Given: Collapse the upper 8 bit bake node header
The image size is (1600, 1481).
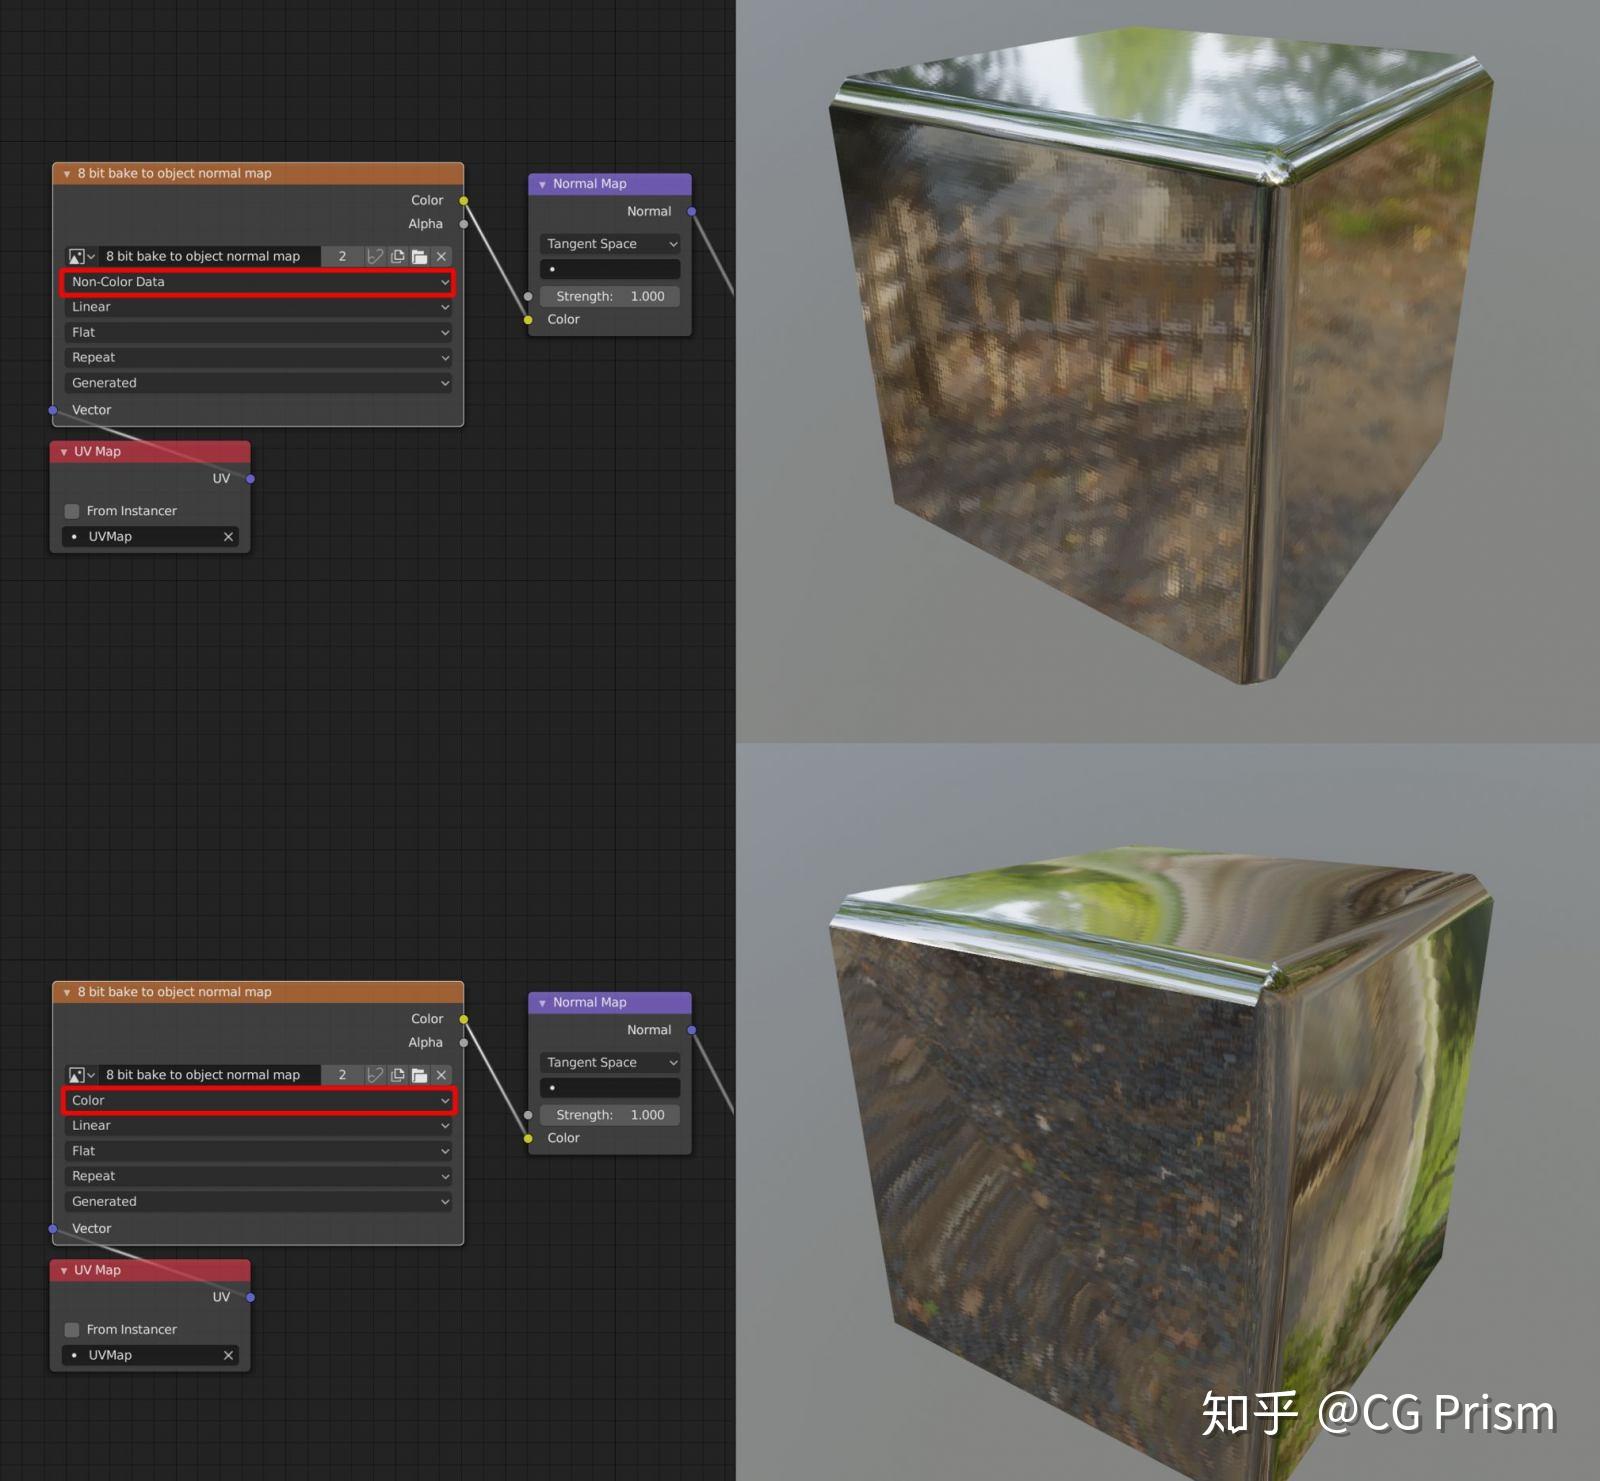Looking at the screenshot, I should 67,173.
